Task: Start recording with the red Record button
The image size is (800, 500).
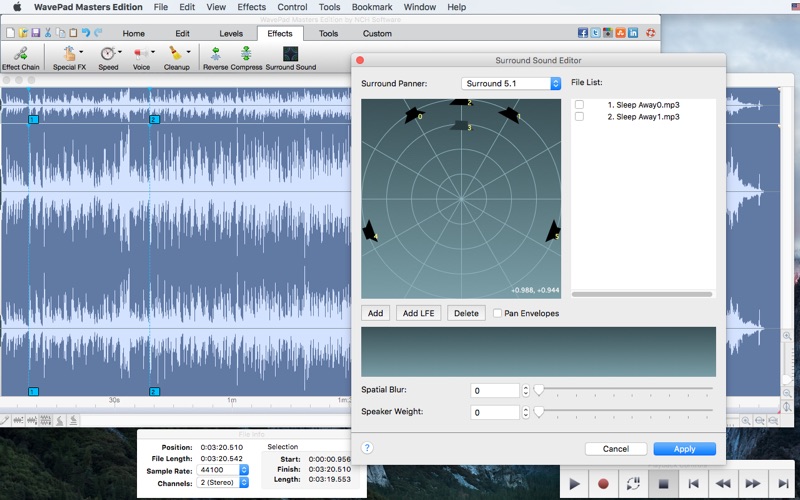Action: click(603, 484)
